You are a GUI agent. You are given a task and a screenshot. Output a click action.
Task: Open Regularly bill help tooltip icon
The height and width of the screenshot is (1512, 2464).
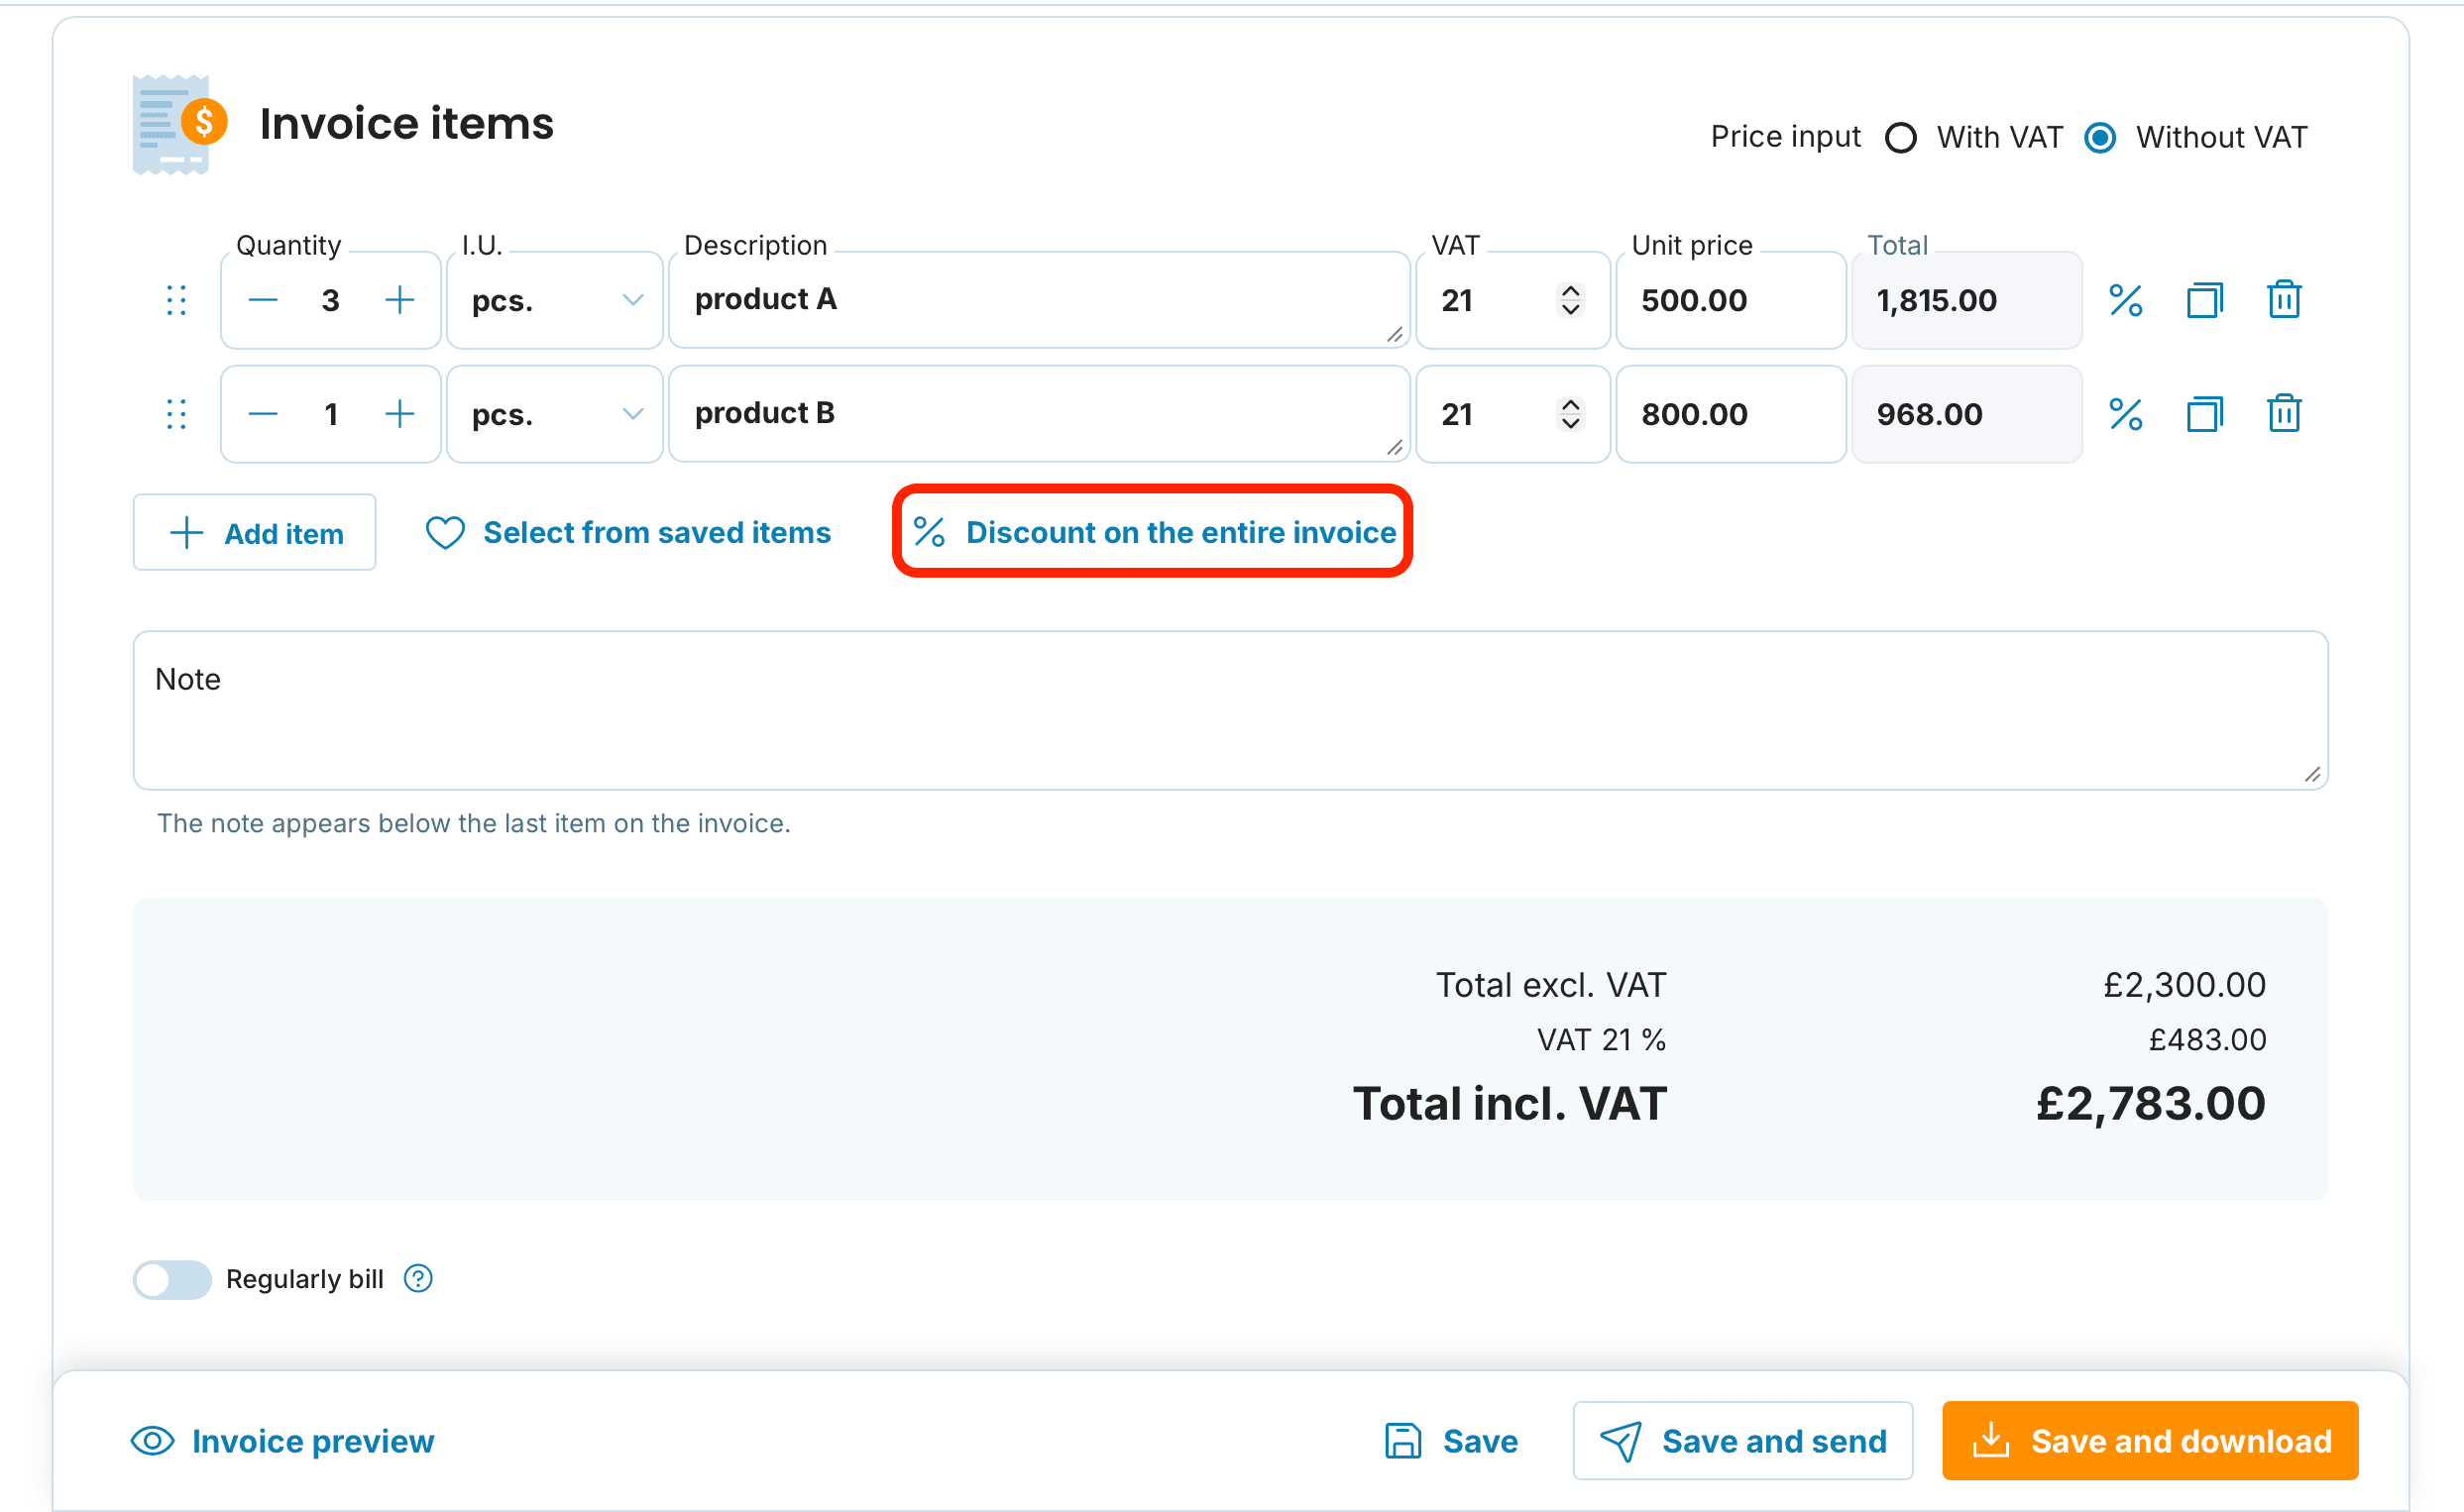pyautogui.click(x=418, y=1278)
